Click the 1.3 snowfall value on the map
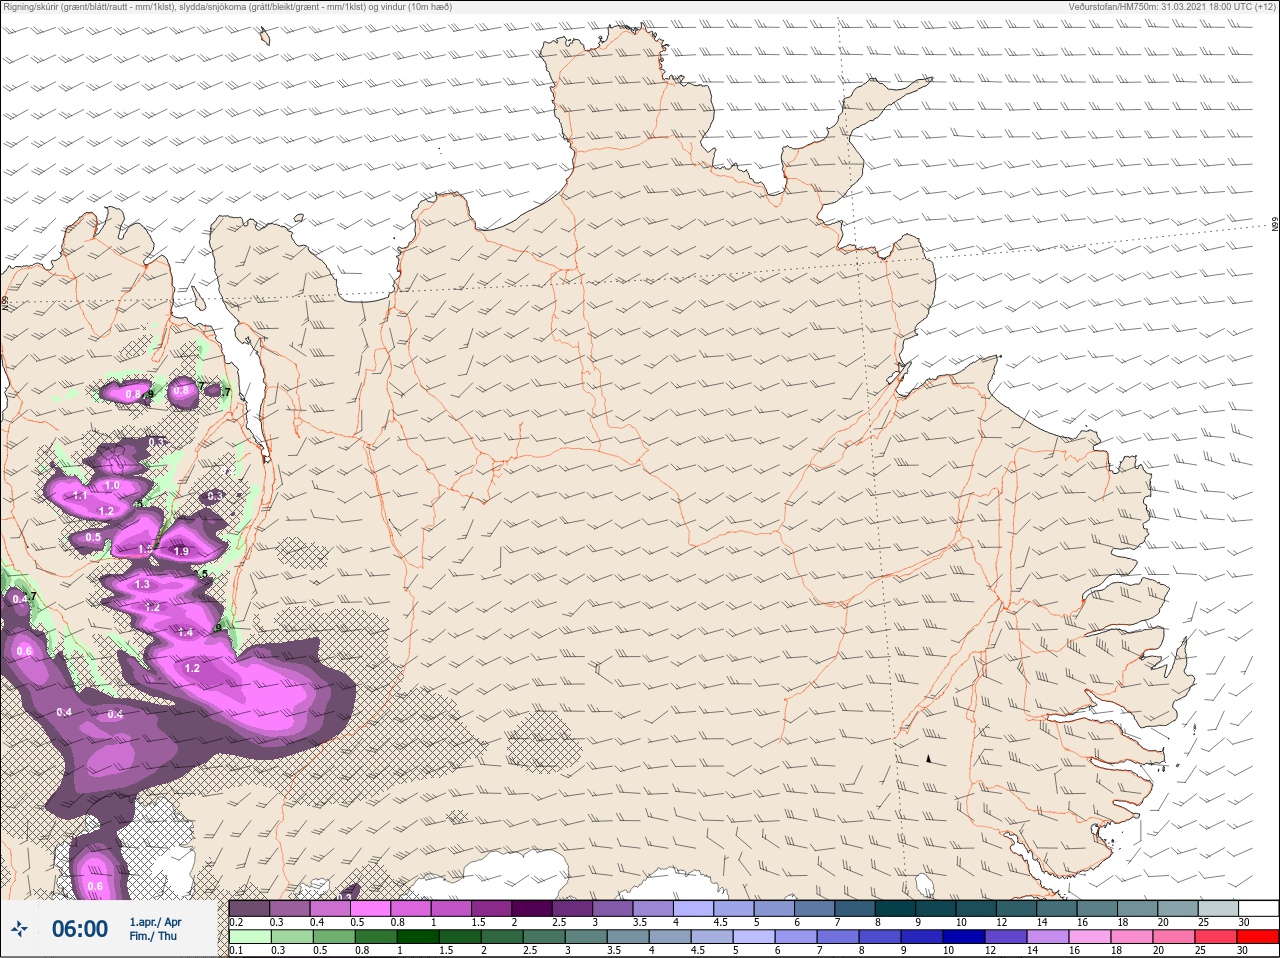Viewport: 1280px width, 958px height. coord(142,585)
